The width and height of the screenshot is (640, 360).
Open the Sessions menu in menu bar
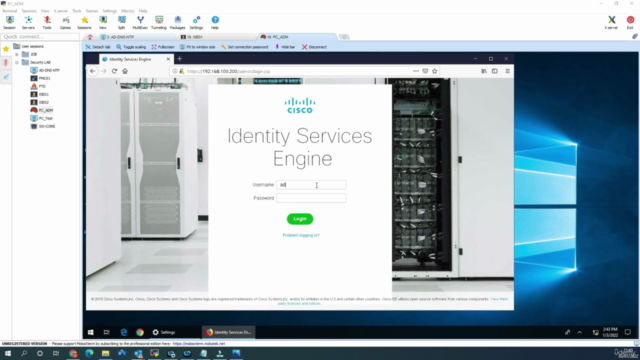(29, 11)
